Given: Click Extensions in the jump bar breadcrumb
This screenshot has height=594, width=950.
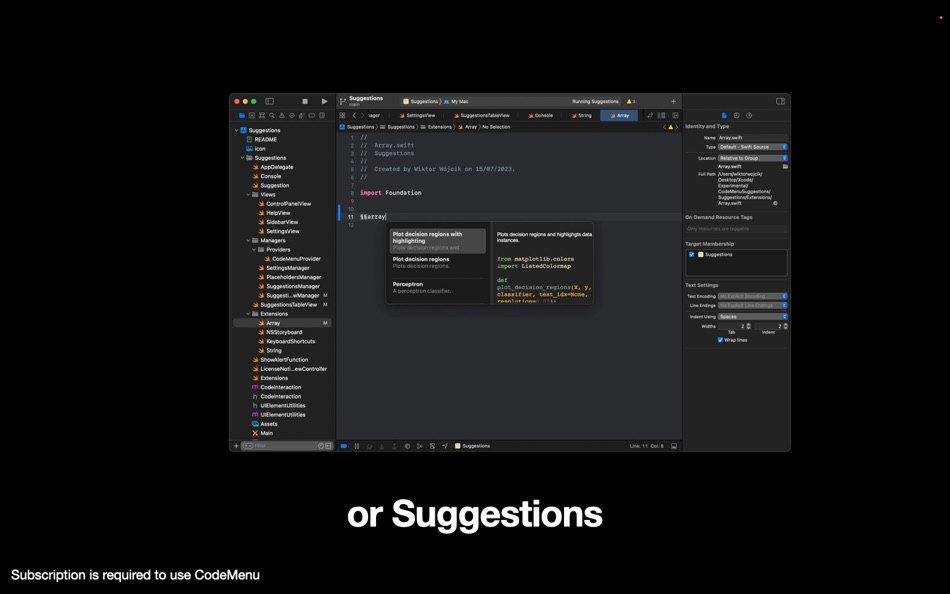Looking at the screenshot, I should 436,127.
